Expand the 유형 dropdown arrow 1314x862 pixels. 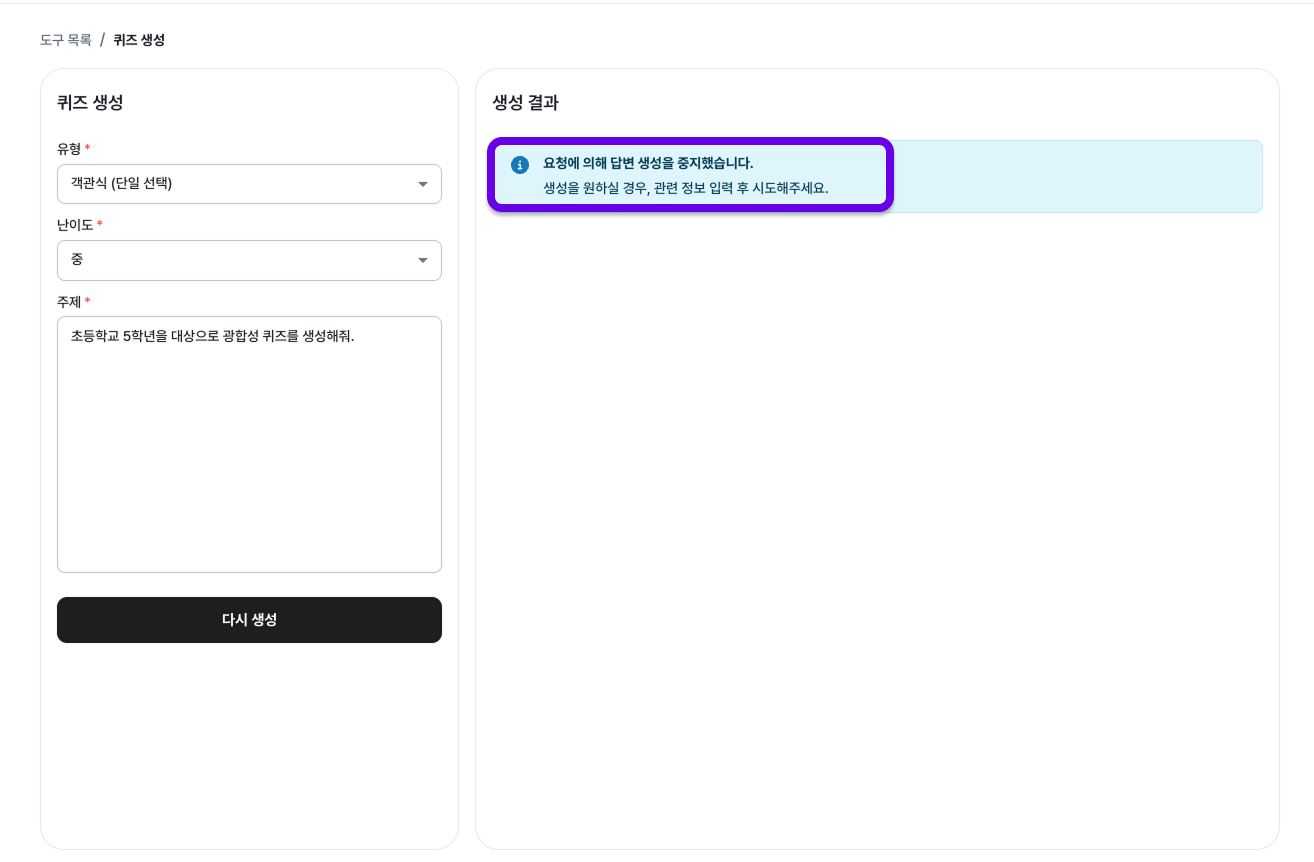[422, 184]
